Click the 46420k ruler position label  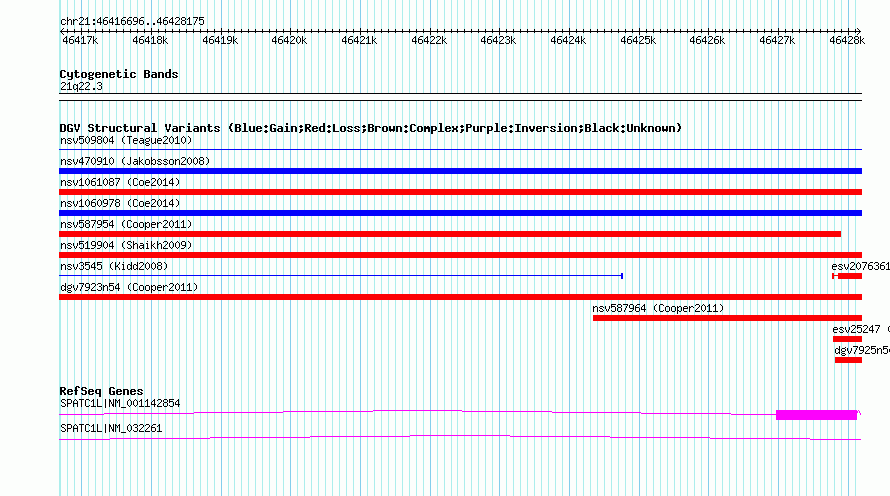coord(289,40)
